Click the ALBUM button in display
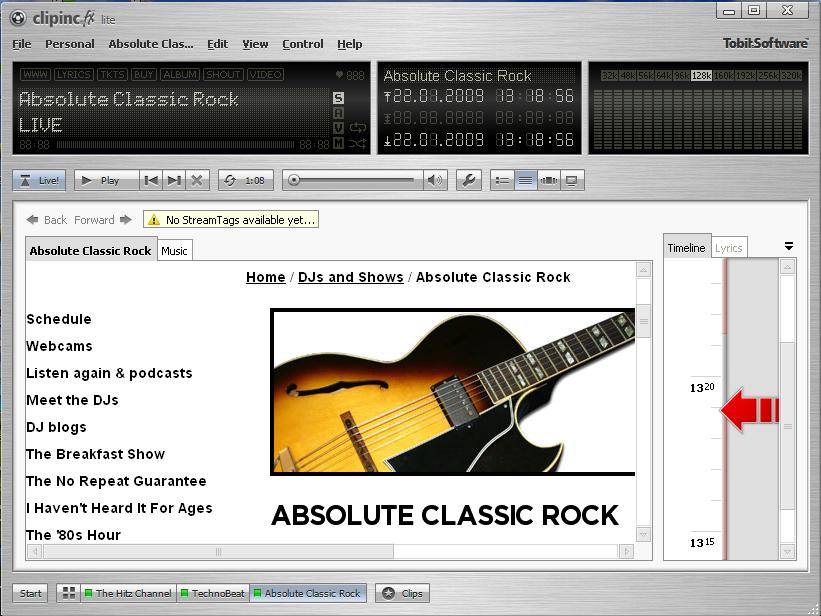This screenshot has height=616, width=821. [180, 74]
